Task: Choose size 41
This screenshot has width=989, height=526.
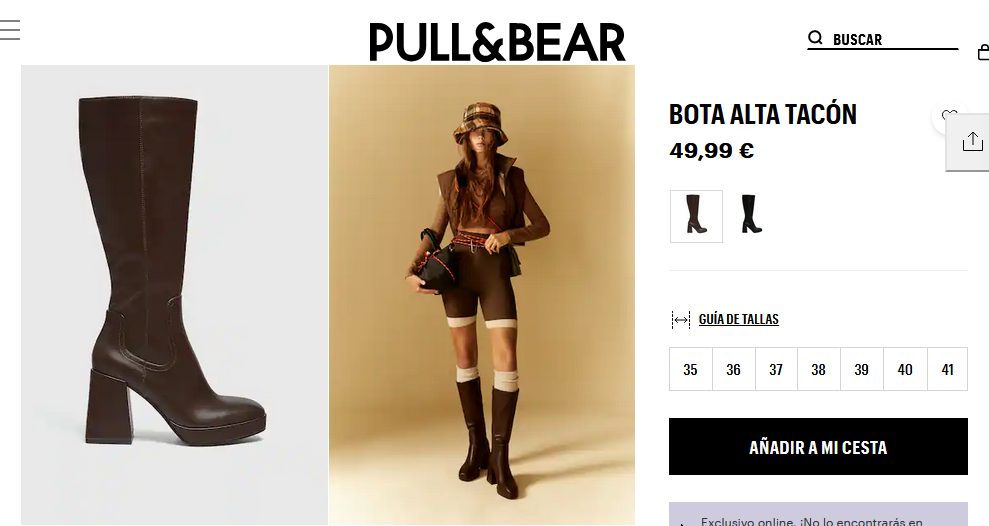Action: click(x=947, y=370)
